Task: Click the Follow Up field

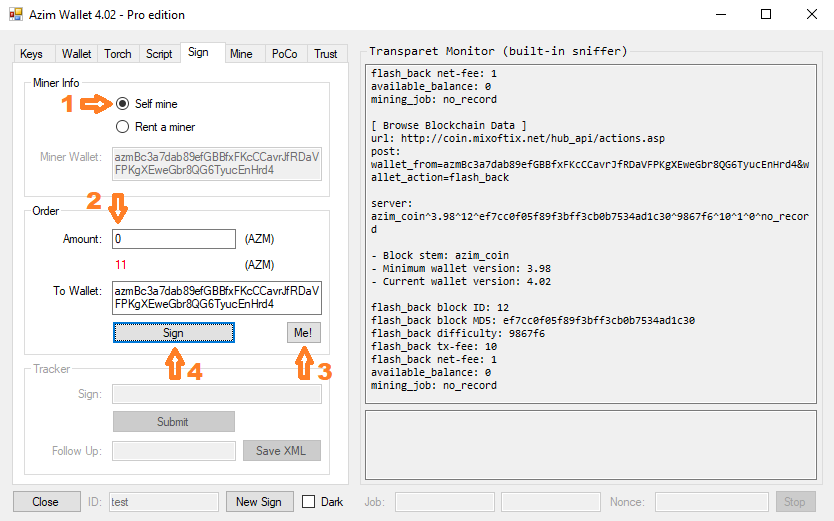Action: [174, 451]
